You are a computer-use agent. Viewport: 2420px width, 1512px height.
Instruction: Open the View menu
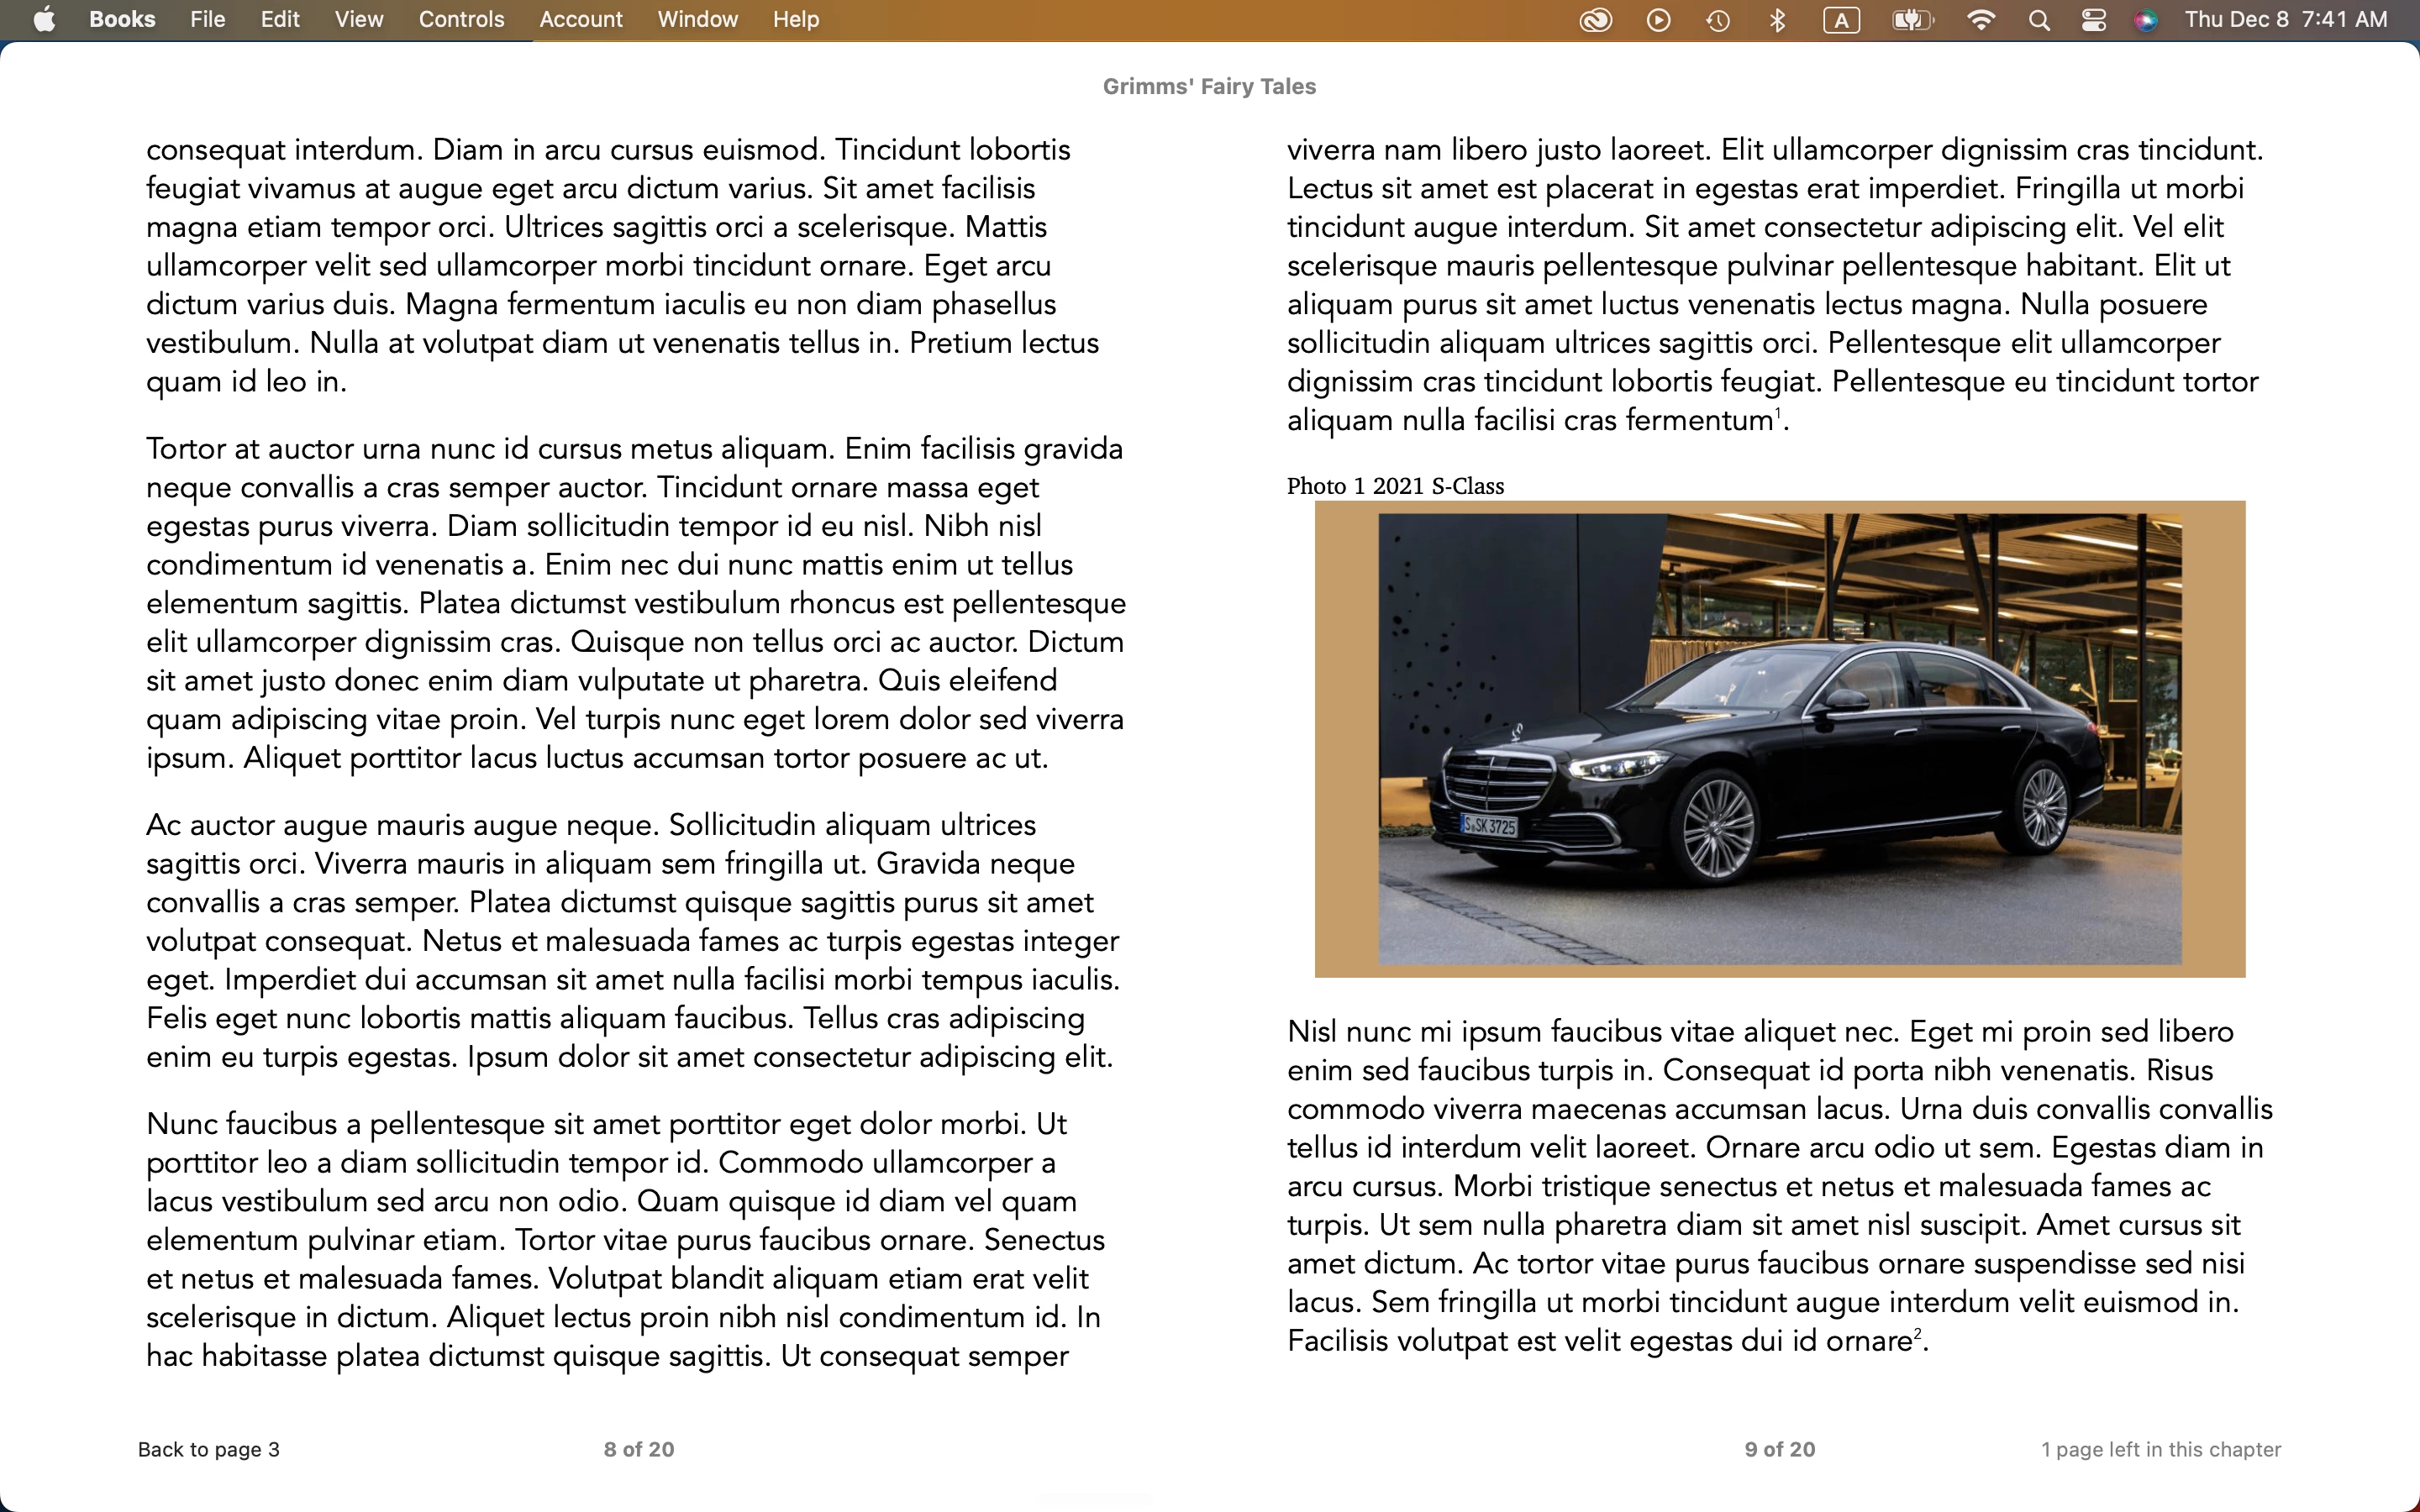click(358, 19)
